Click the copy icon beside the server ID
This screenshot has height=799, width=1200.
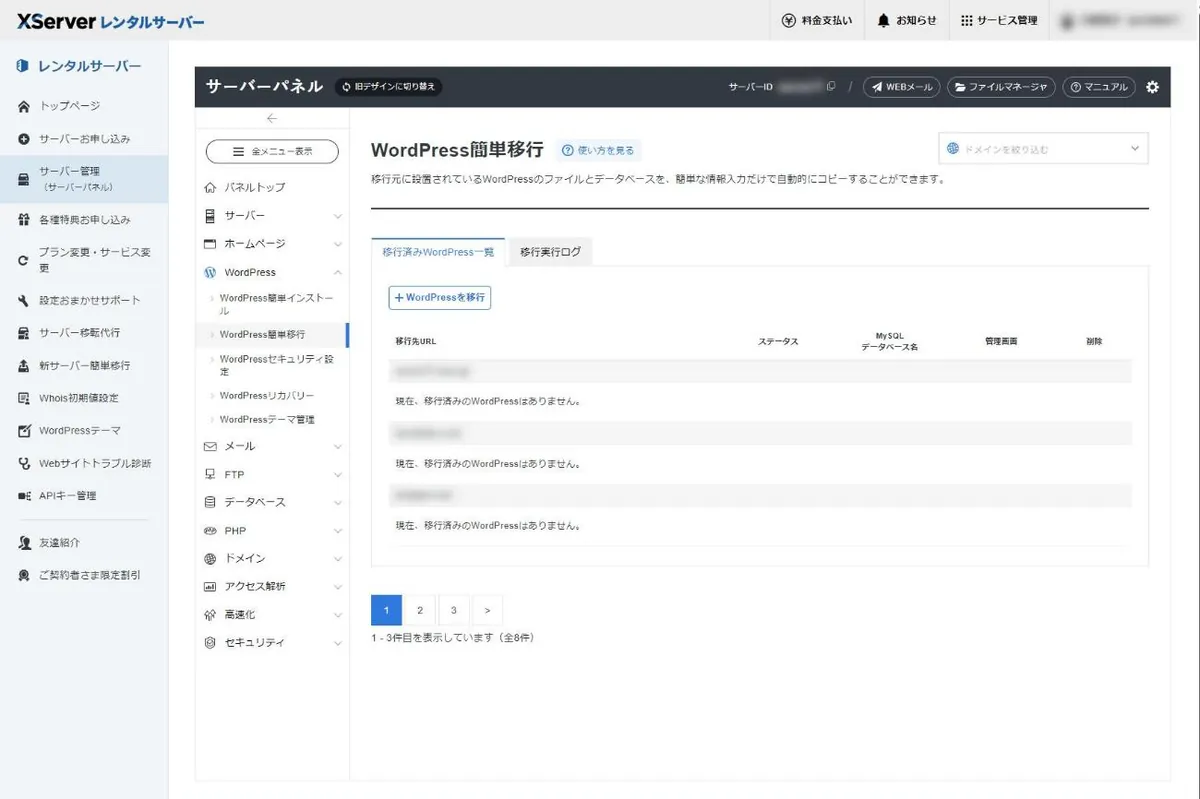point(831,87)
